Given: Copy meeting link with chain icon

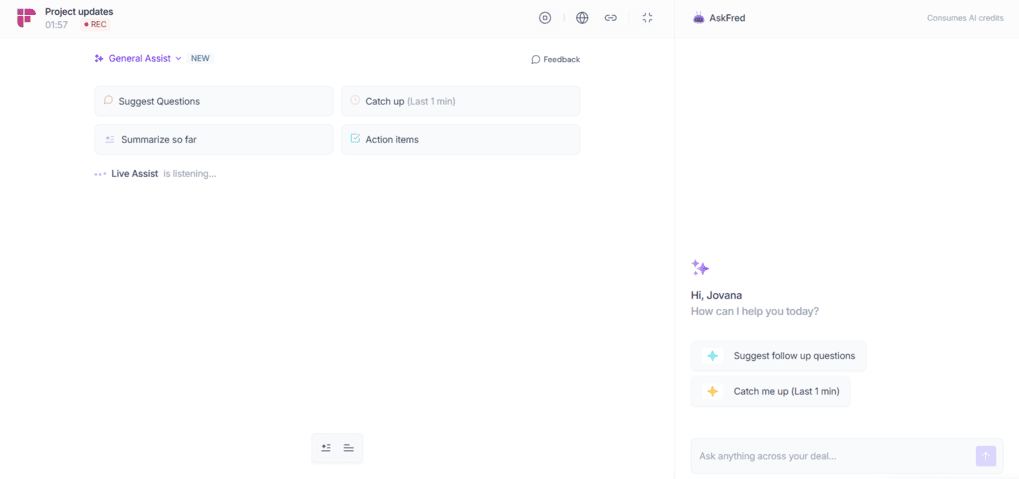Looking at the screenshot, I should tap(610, 18).
